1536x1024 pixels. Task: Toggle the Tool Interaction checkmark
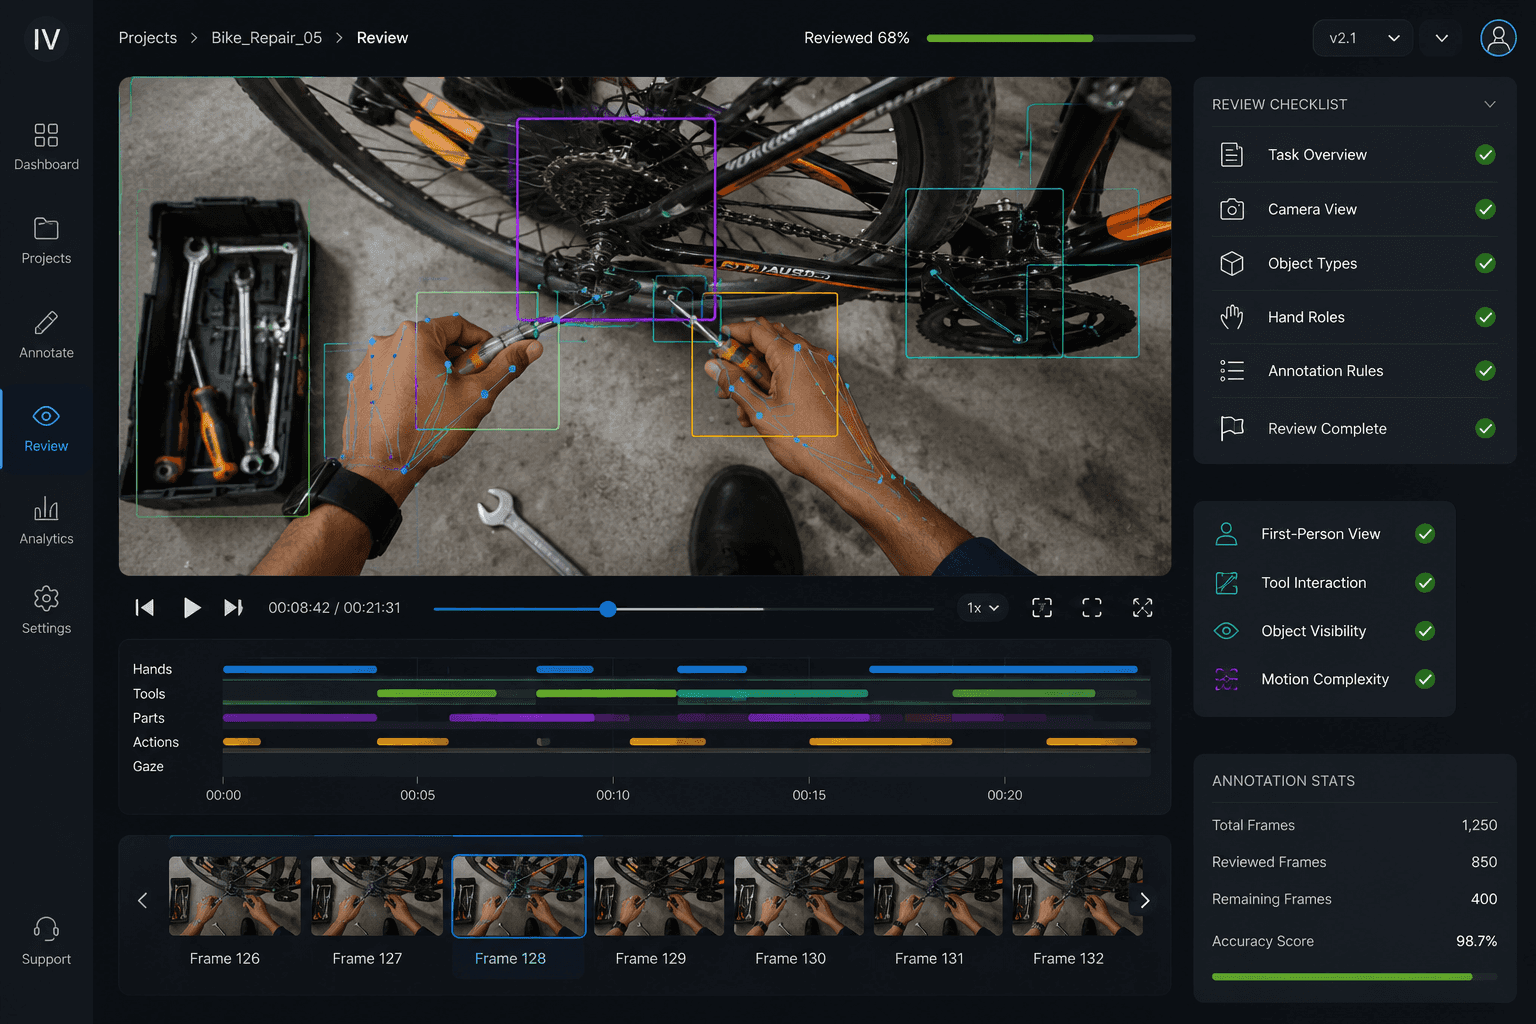coord(1425,583)
